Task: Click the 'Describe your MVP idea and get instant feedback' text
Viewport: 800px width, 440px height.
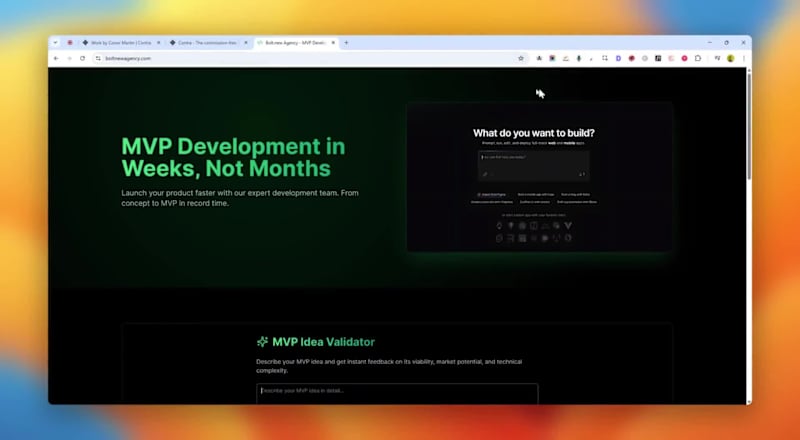Action: (x=389, y=366)
